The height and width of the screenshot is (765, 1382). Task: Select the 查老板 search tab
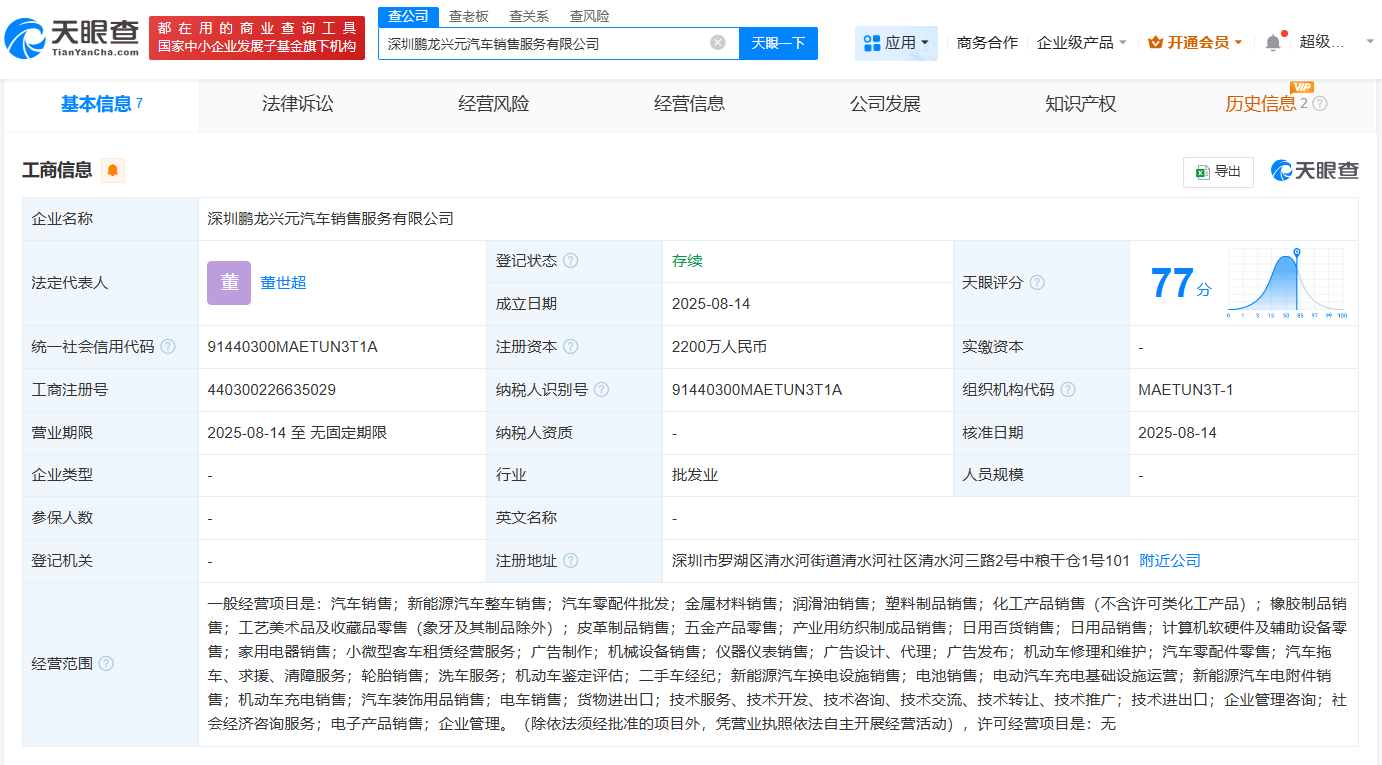coord(466,16)
